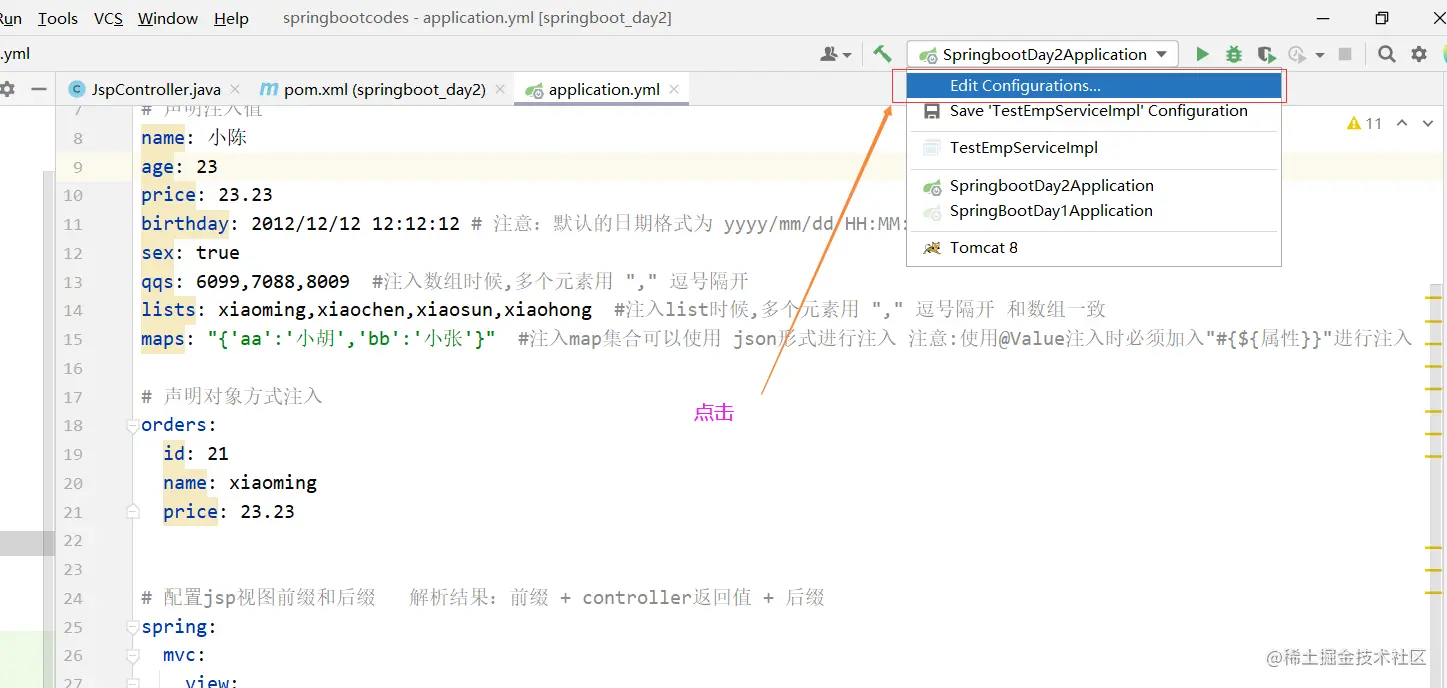1447x688 pixels.
Task: Click 'name: xiaoming' under orders
Action: 240,483
